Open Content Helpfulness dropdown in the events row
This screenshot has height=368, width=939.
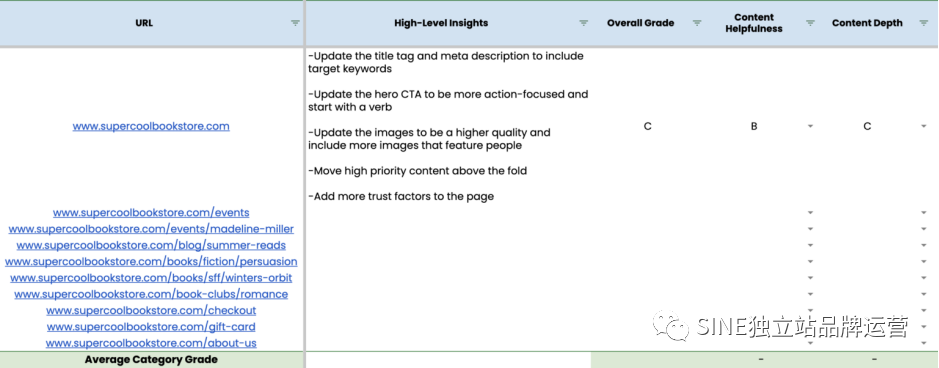(810, 212)
